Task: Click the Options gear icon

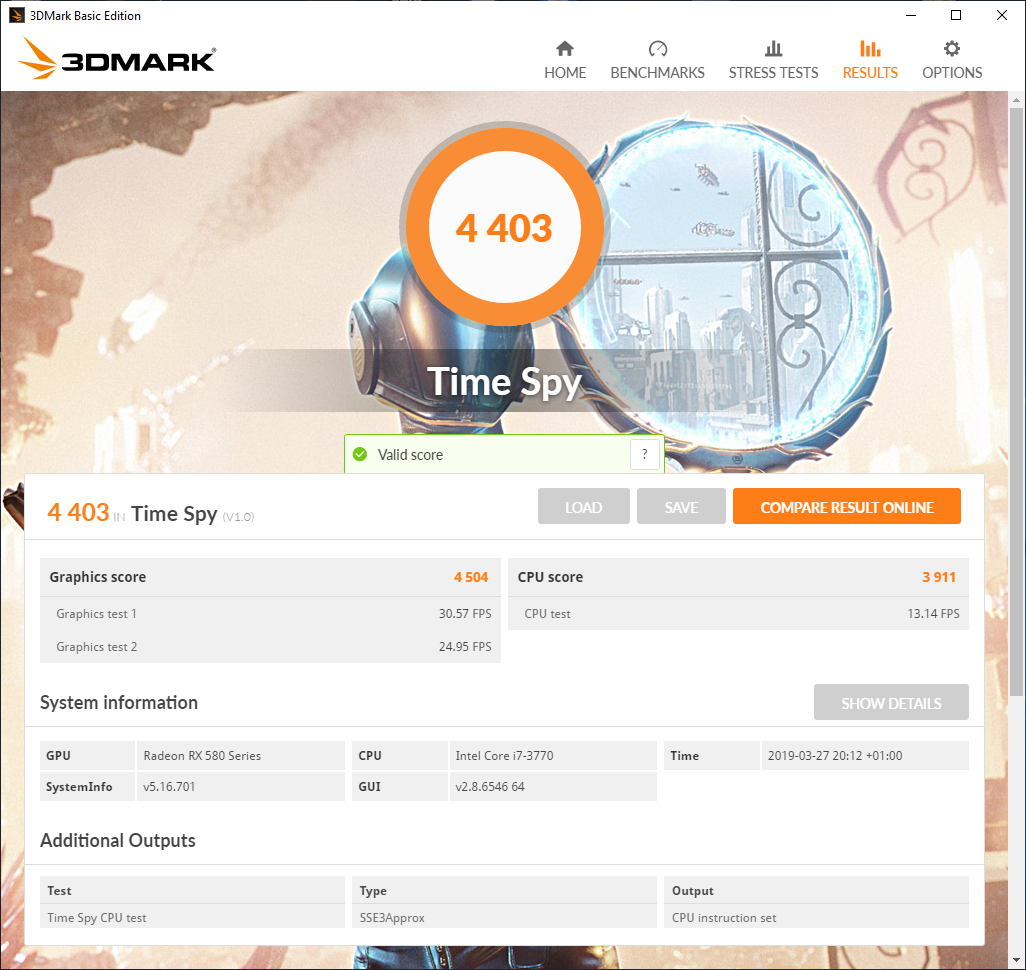Action: click(952, 48)
